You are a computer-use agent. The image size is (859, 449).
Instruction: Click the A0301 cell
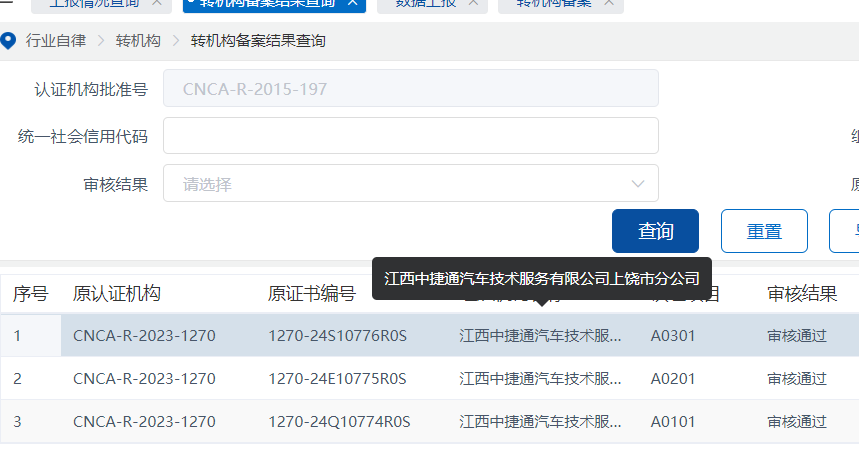click(673, 336)
